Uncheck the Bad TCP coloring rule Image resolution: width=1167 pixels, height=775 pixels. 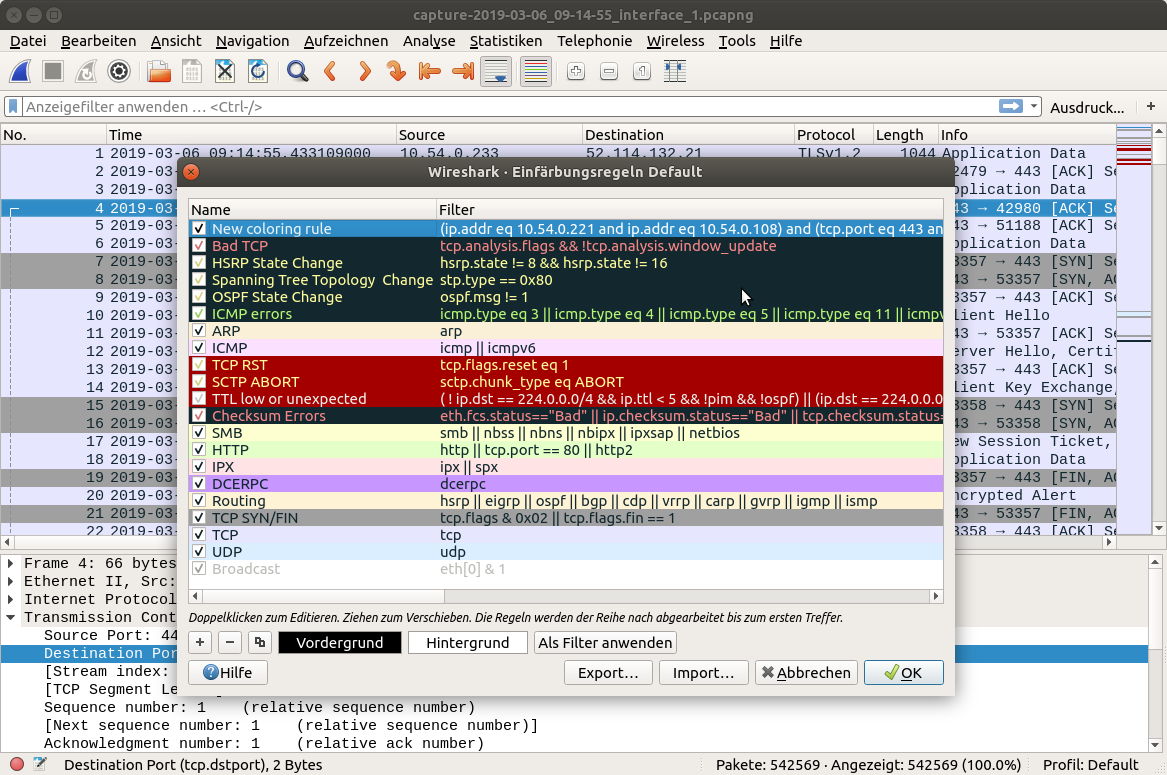click(x=199, y=246)
